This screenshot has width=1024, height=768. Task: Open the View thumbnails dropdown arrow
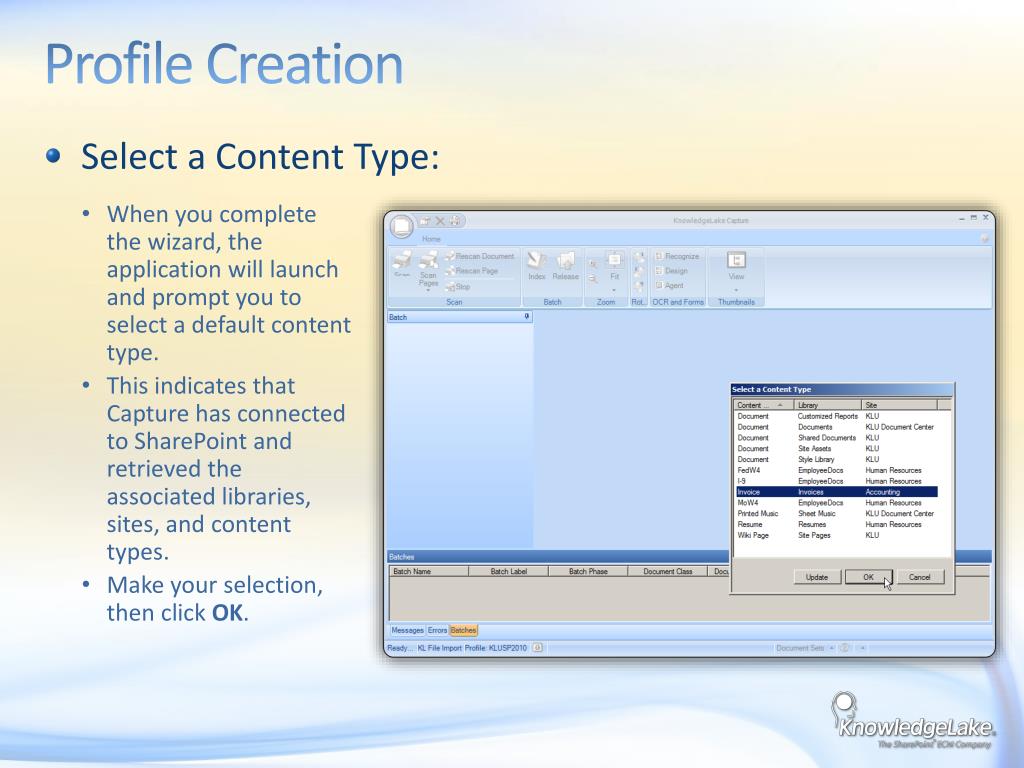coord(736,290)
